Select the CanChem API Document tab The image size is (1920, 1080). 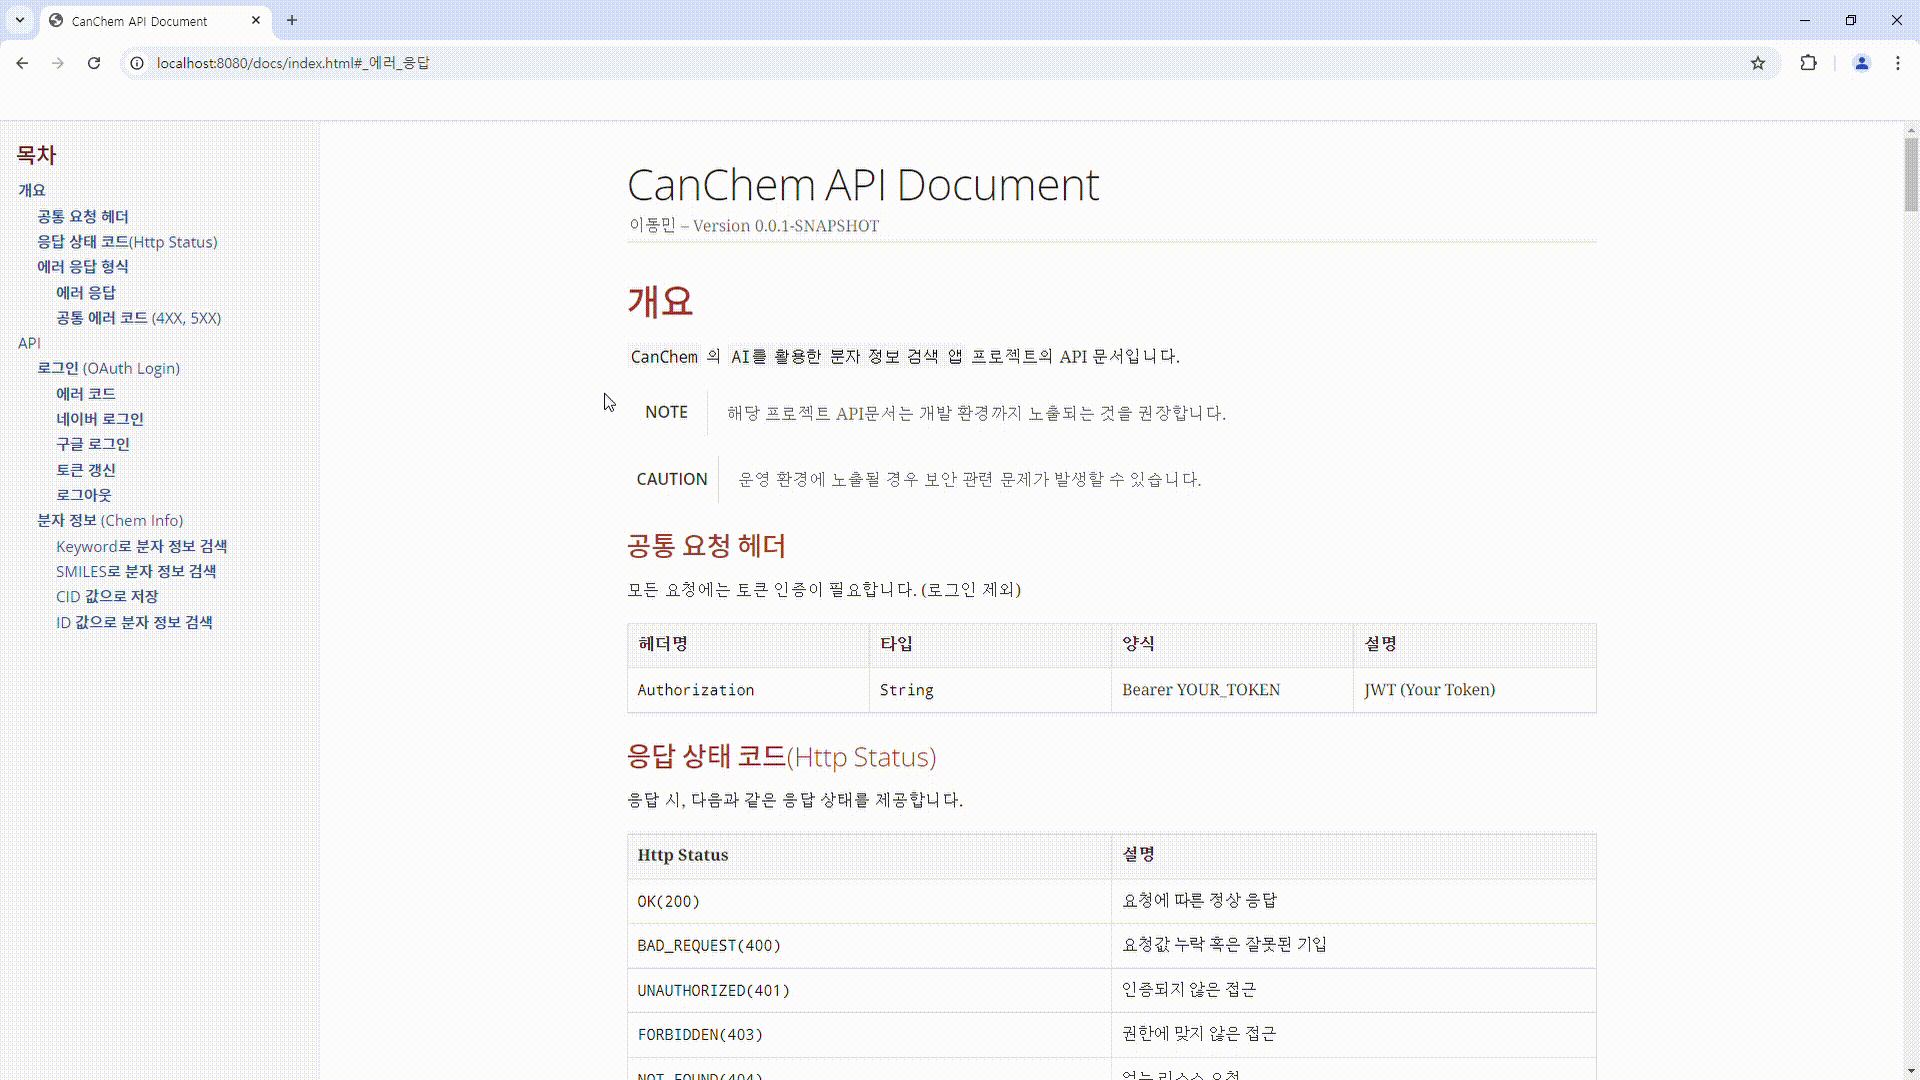click(x=140, y=21)
